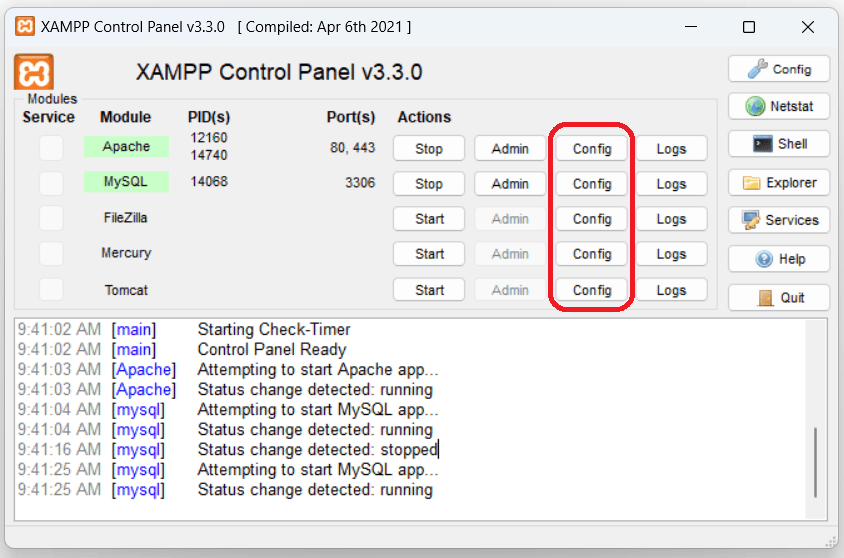
Task: Click the Port(s) column header
Action: tap(351, 117)
